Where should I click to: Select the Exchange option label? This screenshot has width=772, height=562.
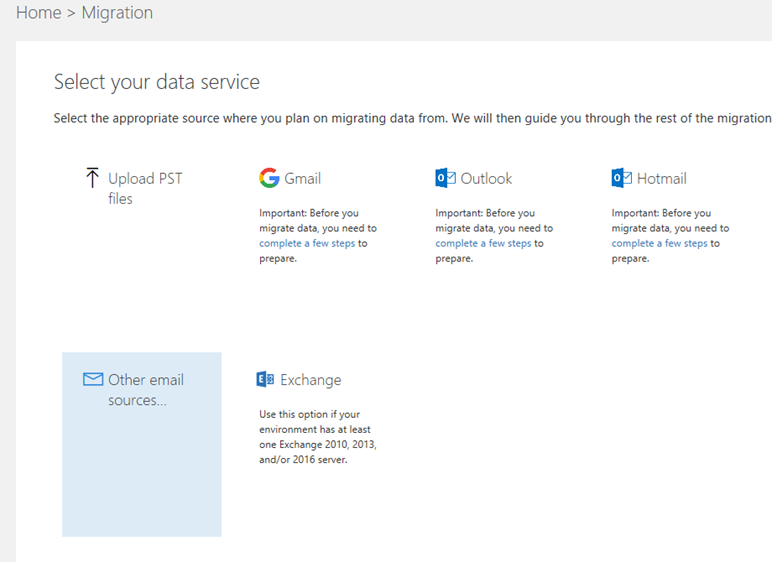point(311,380)
